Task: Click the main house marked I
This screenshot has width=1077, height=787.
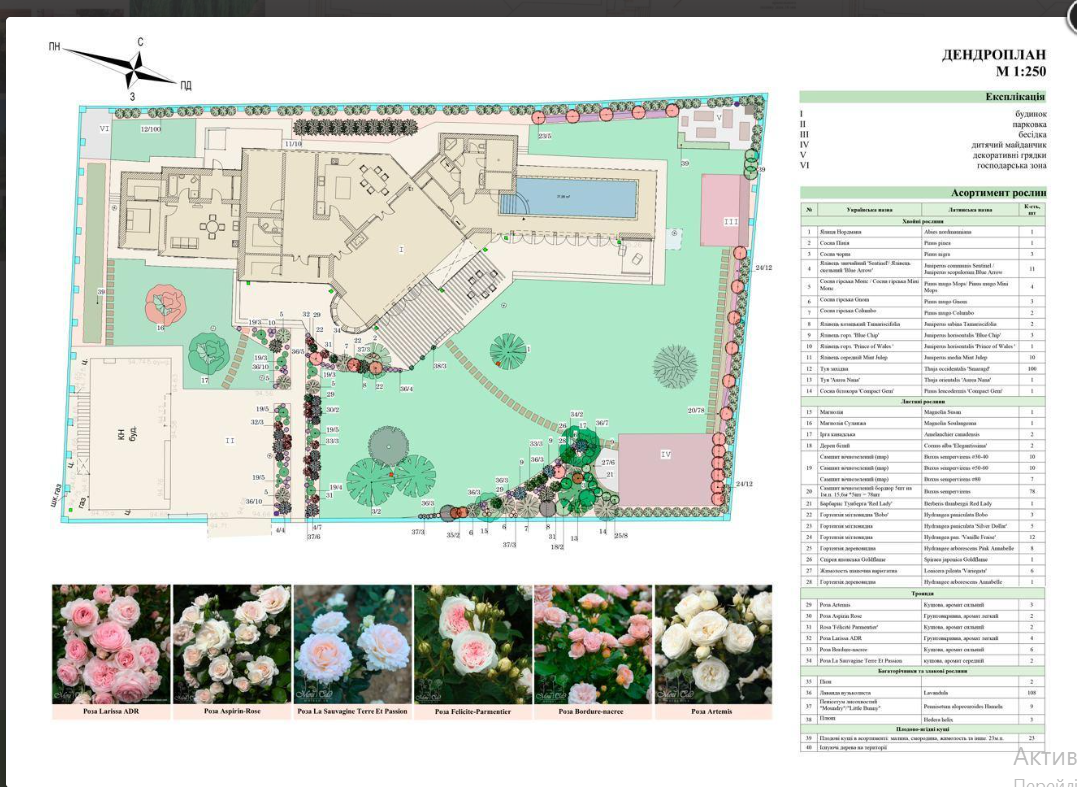Action: (400, 245)
